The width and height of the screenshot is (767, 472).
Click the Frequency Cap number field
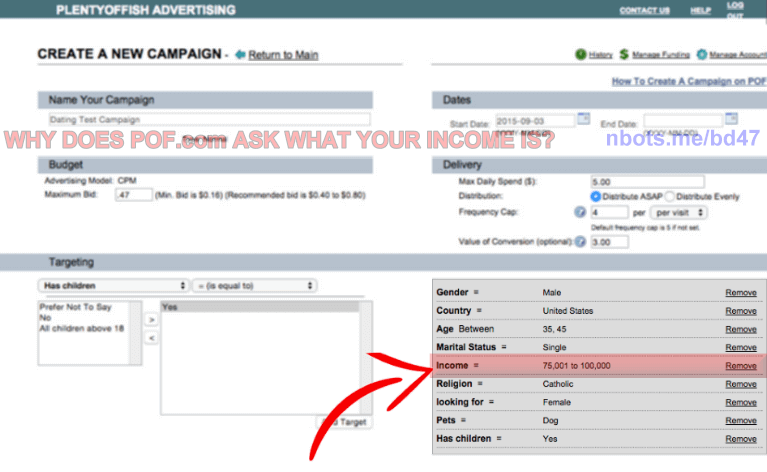(609, 212)
